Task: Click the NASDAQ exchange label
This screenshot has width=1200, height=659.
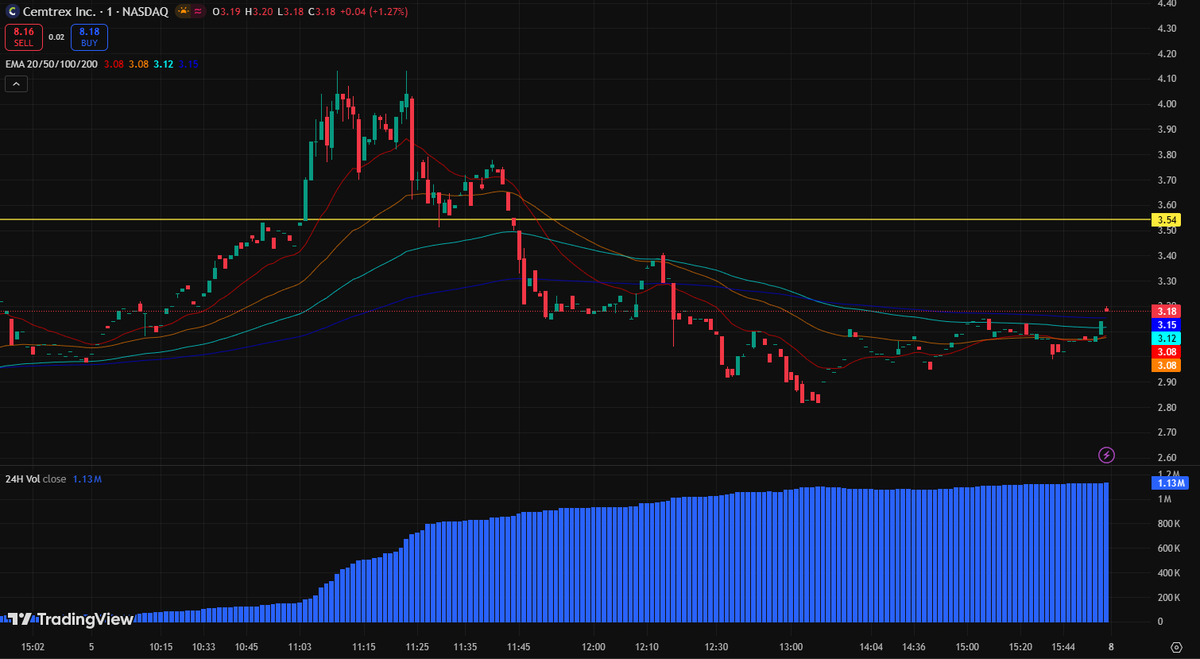Action: tap(143, 11)
